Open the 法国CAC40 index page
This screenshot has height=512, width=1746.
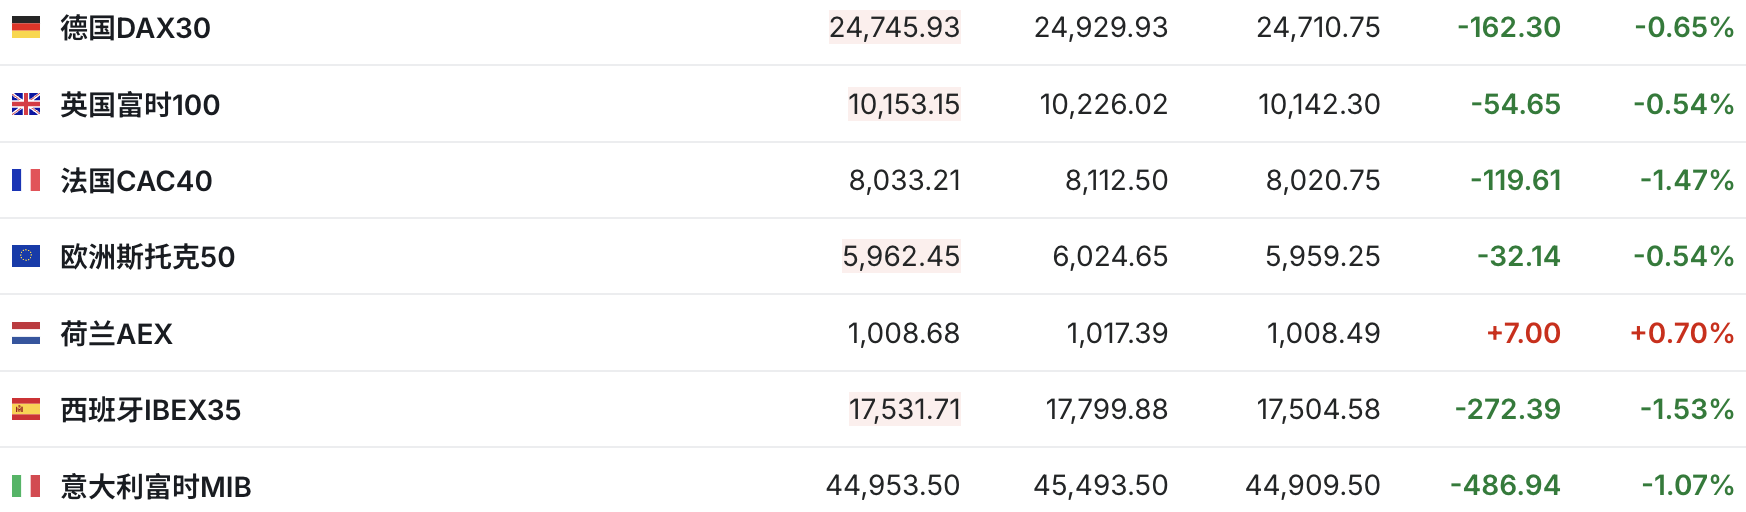coord(136,181)
